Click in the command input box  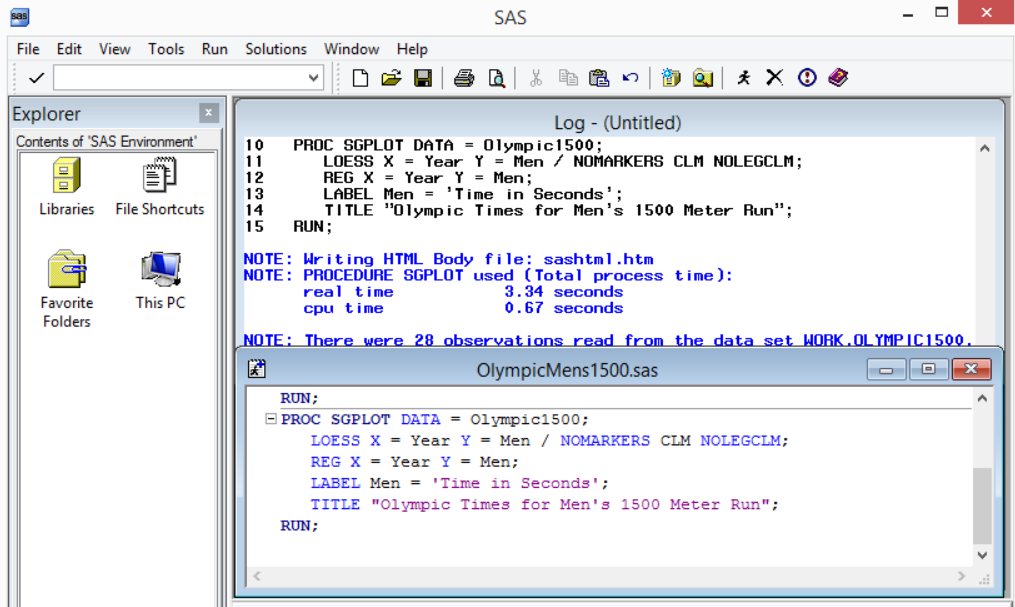click(179, 78)
